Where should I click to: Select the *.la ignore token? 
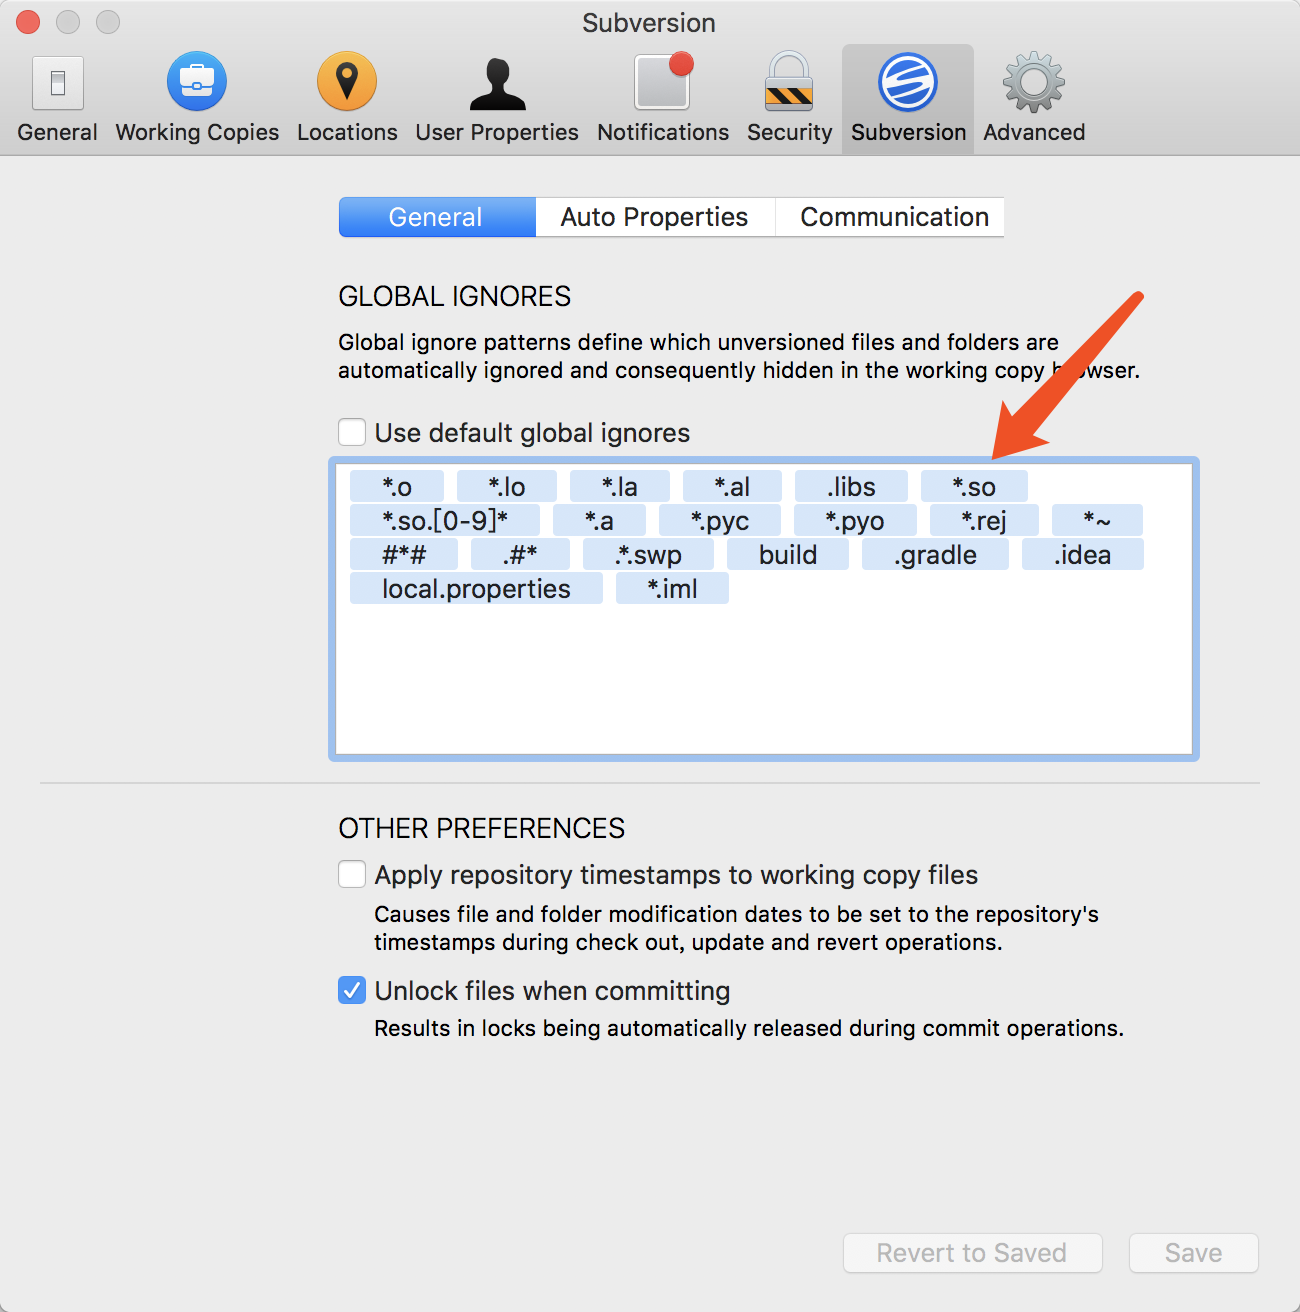tap(620, 487)
